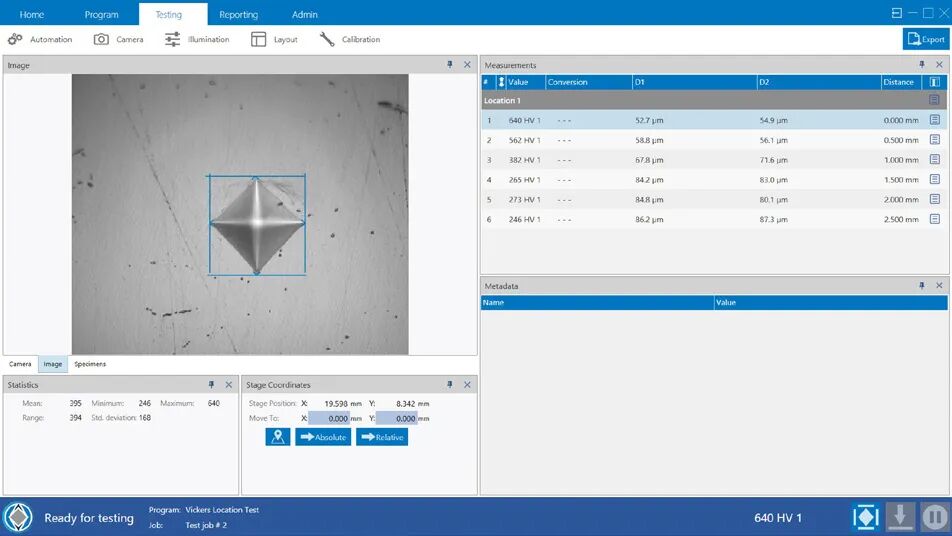The image size is (952, 536).
Task: Select the Image sub-tab under the image
Action: tap(53, 364)
